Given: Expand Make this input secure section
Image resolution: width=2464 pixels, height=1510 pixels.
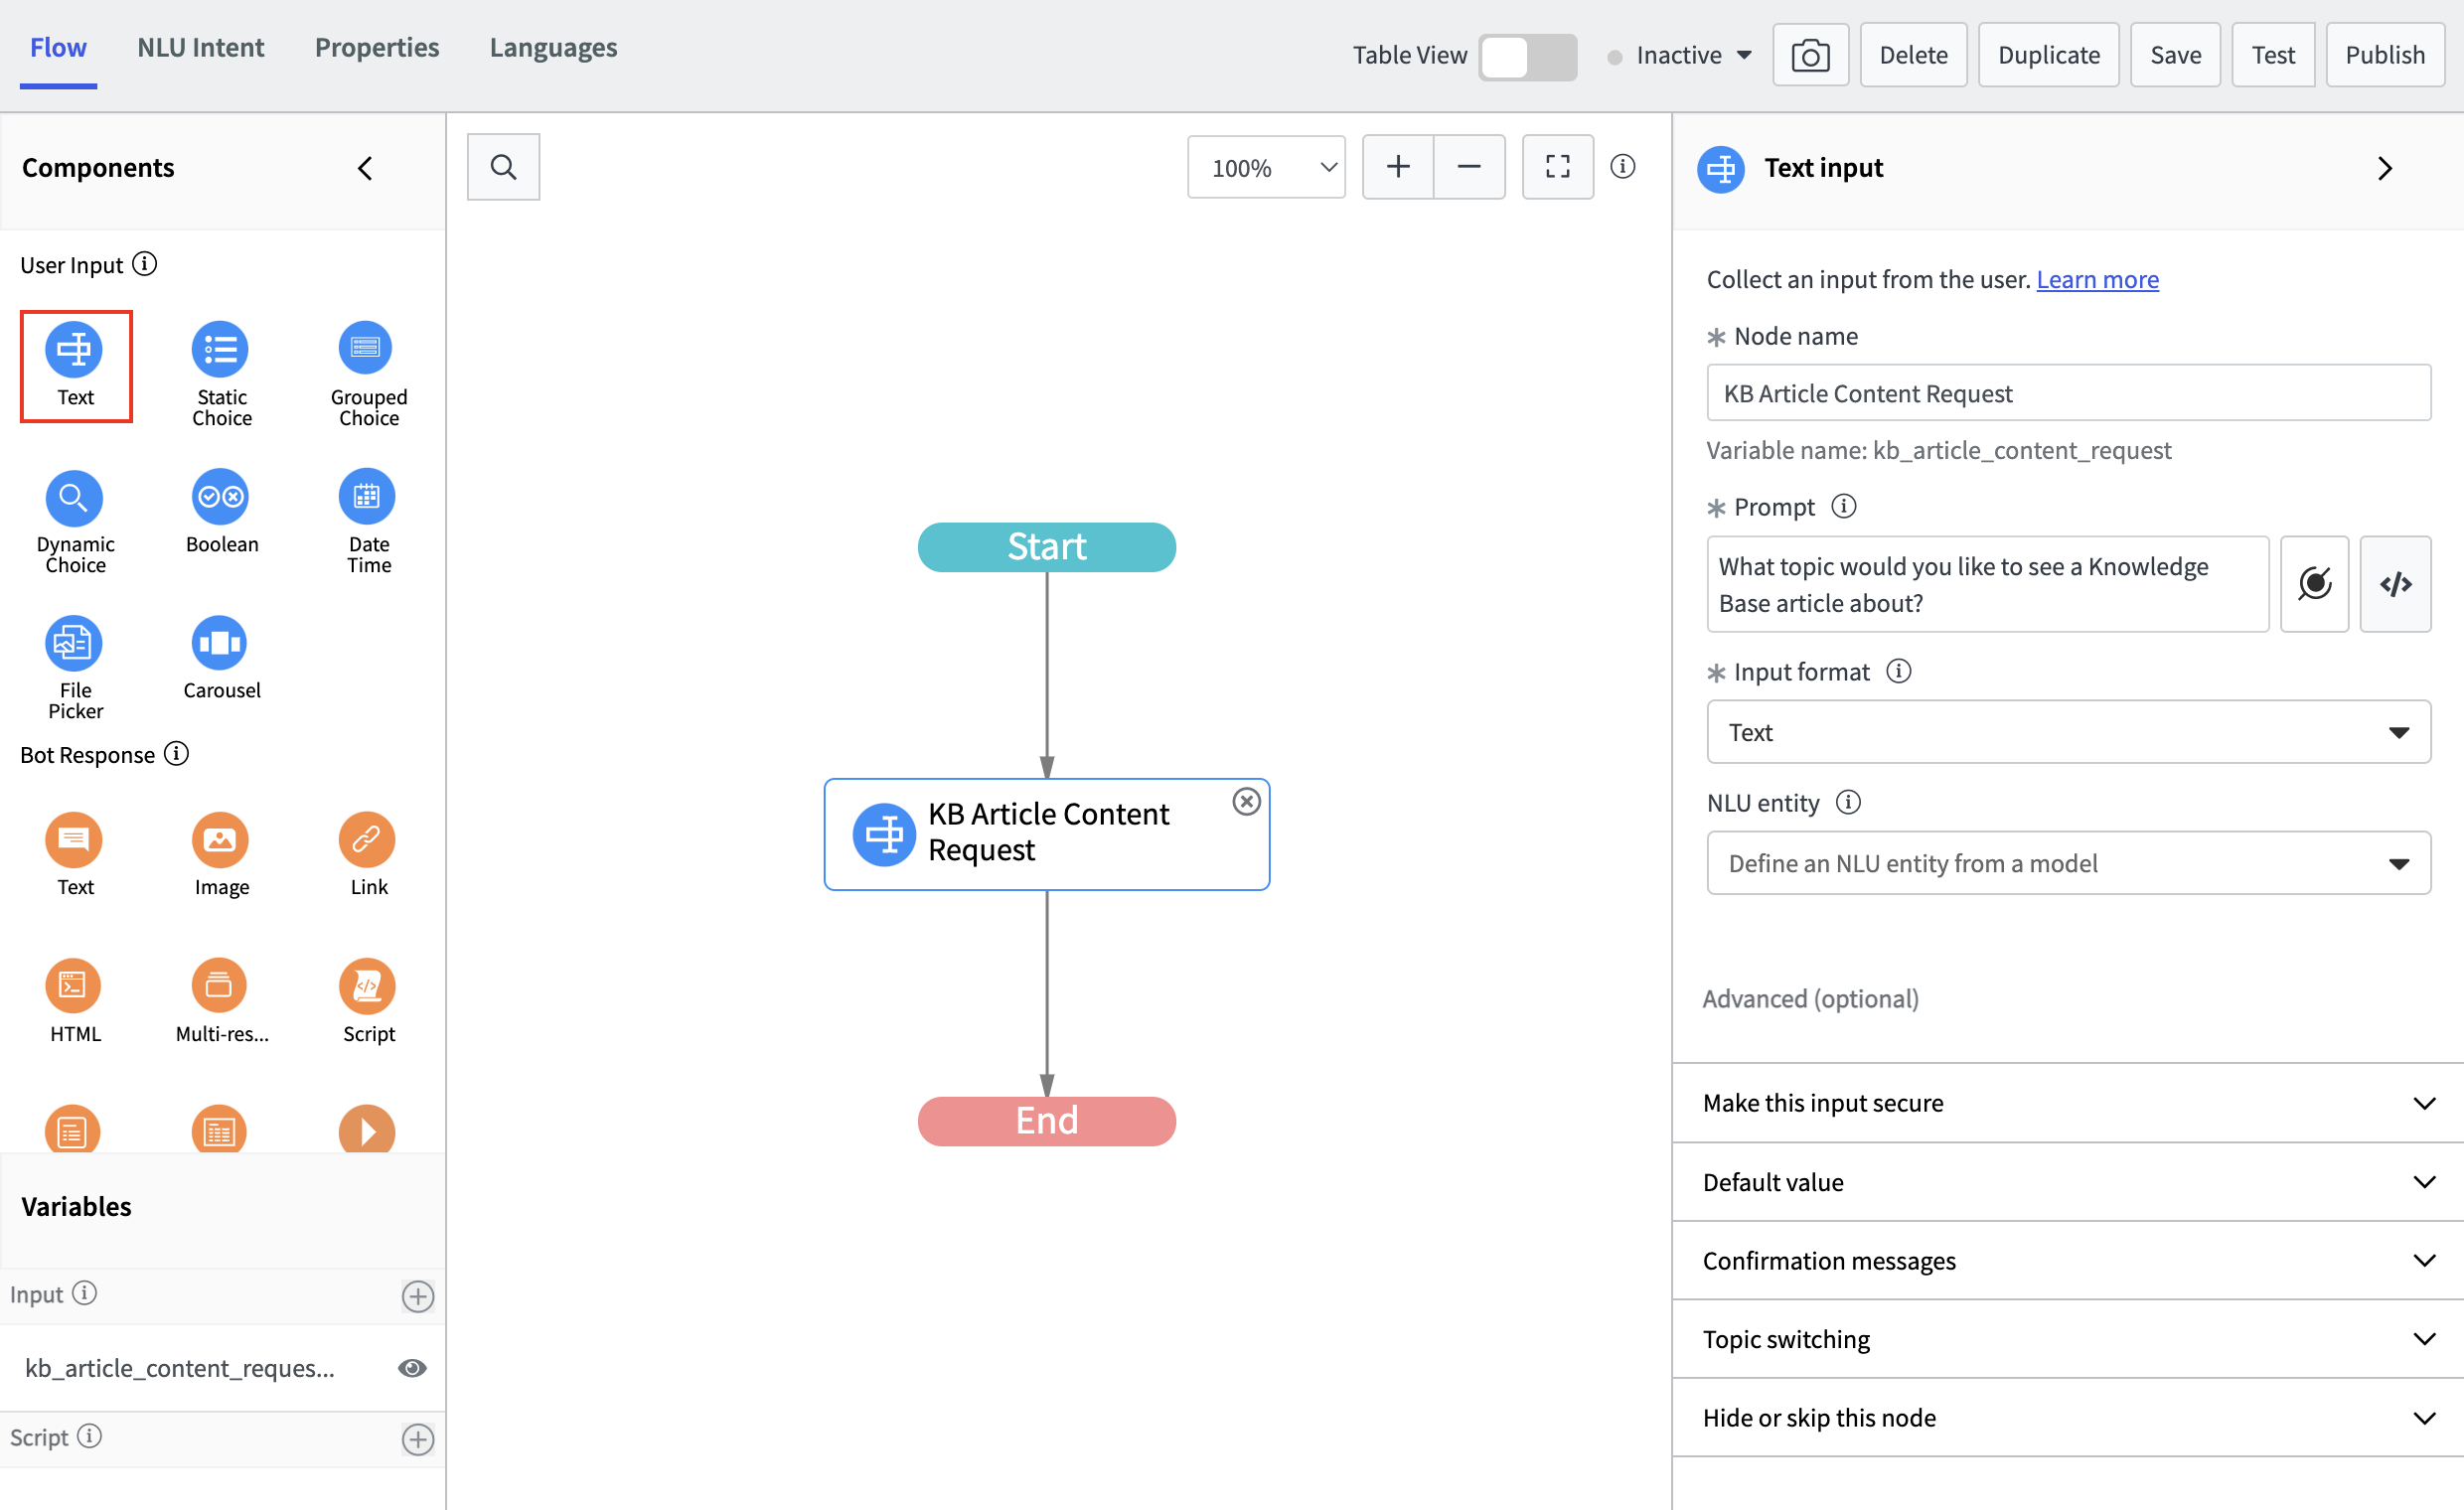Looking at the screenshot, I should pos(2068,1103).
